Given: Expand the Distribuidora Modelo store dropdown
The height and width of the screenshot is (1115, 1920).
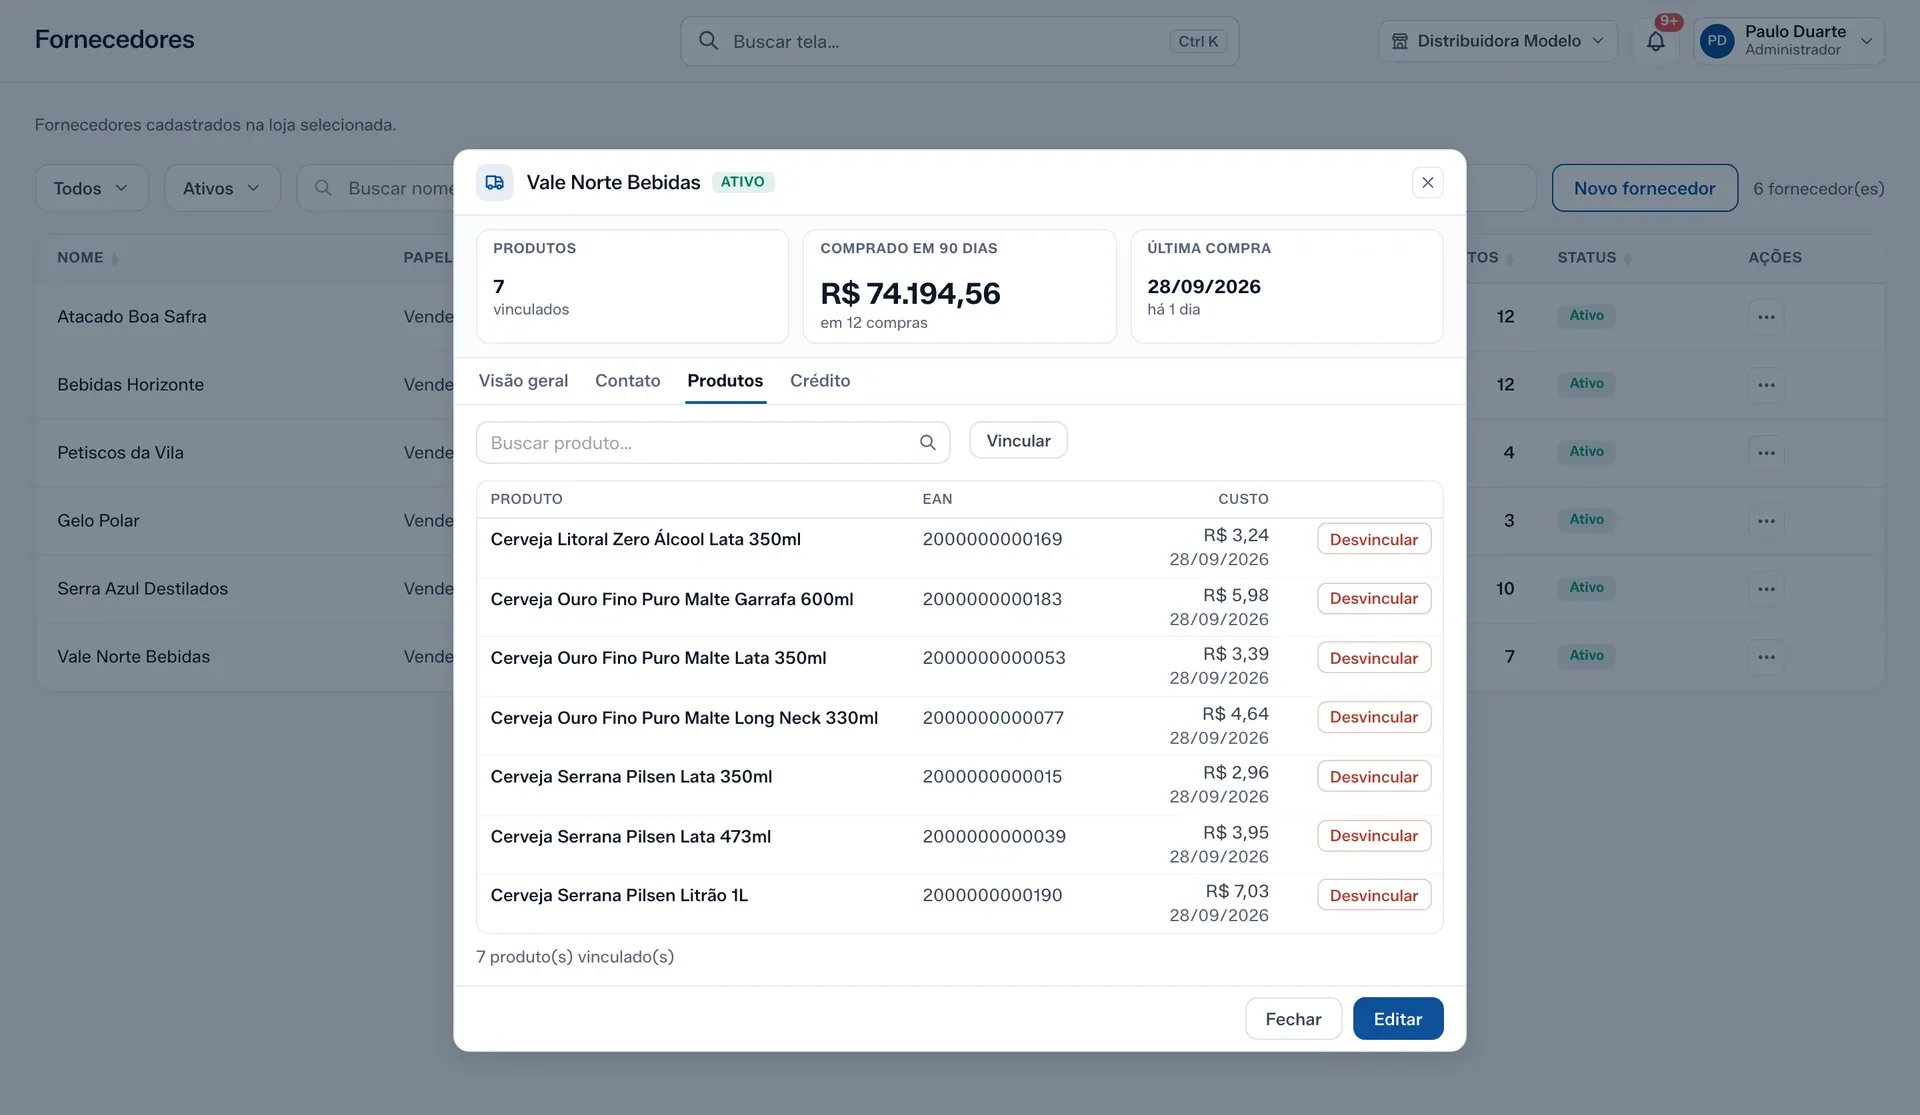Looking at the screenshot, I should [1497, 41].
